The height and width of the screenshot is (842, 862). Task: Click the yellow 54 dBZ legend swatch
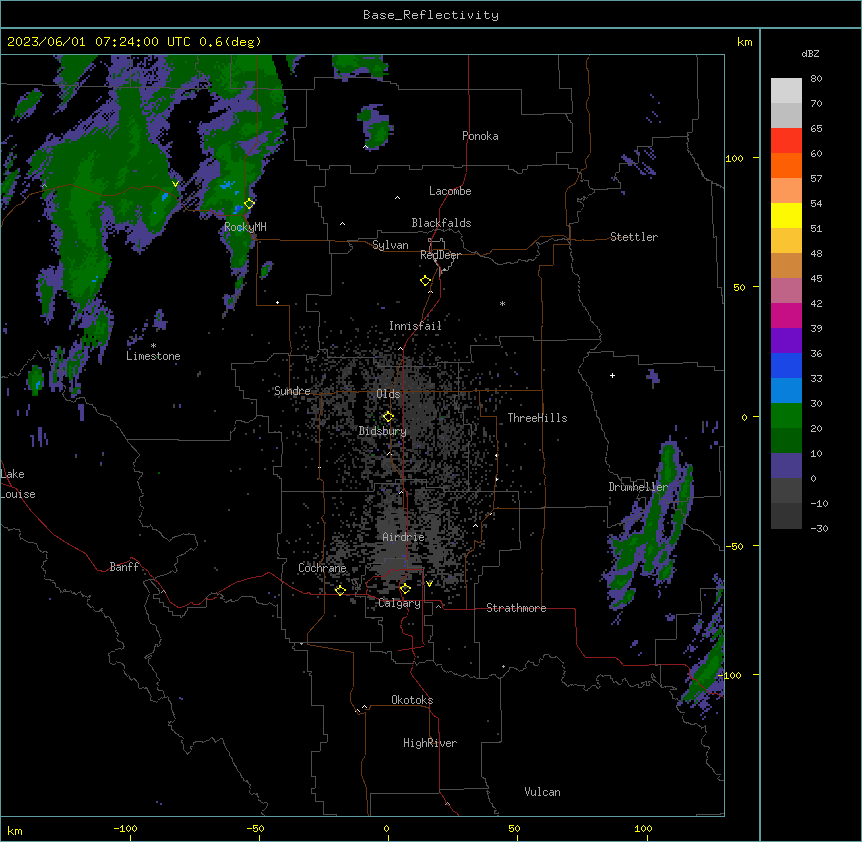point(786,215)
